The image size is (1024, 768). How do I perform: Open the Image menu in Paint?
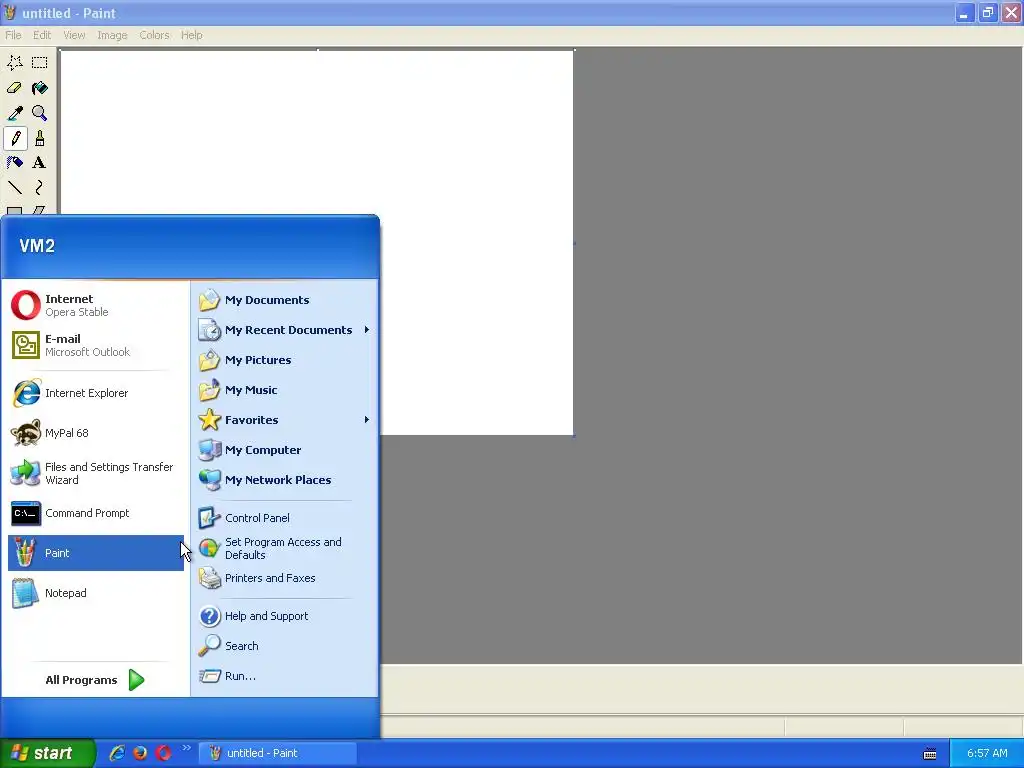pyautogui.click(x=112, y=35)
